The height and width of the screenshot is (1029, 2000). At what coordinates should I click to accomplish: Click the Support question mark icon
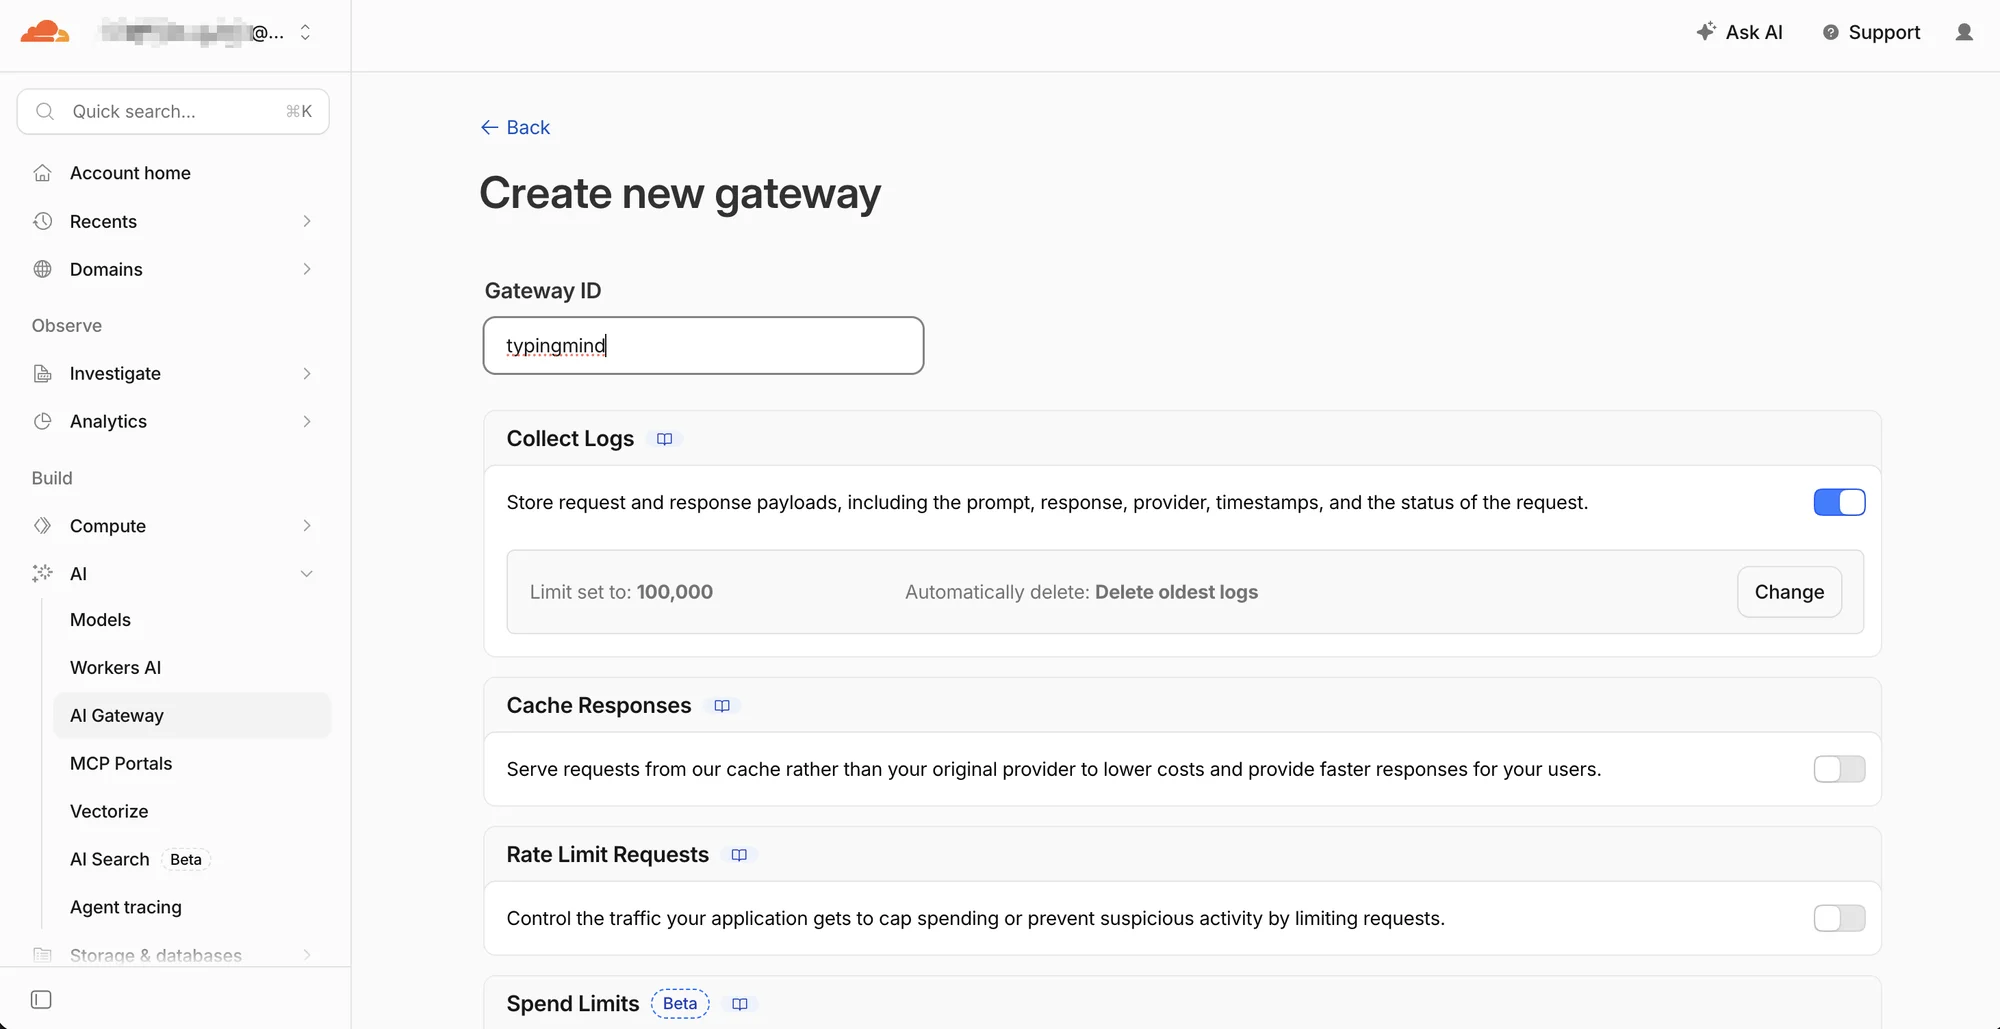[1831, 32]
